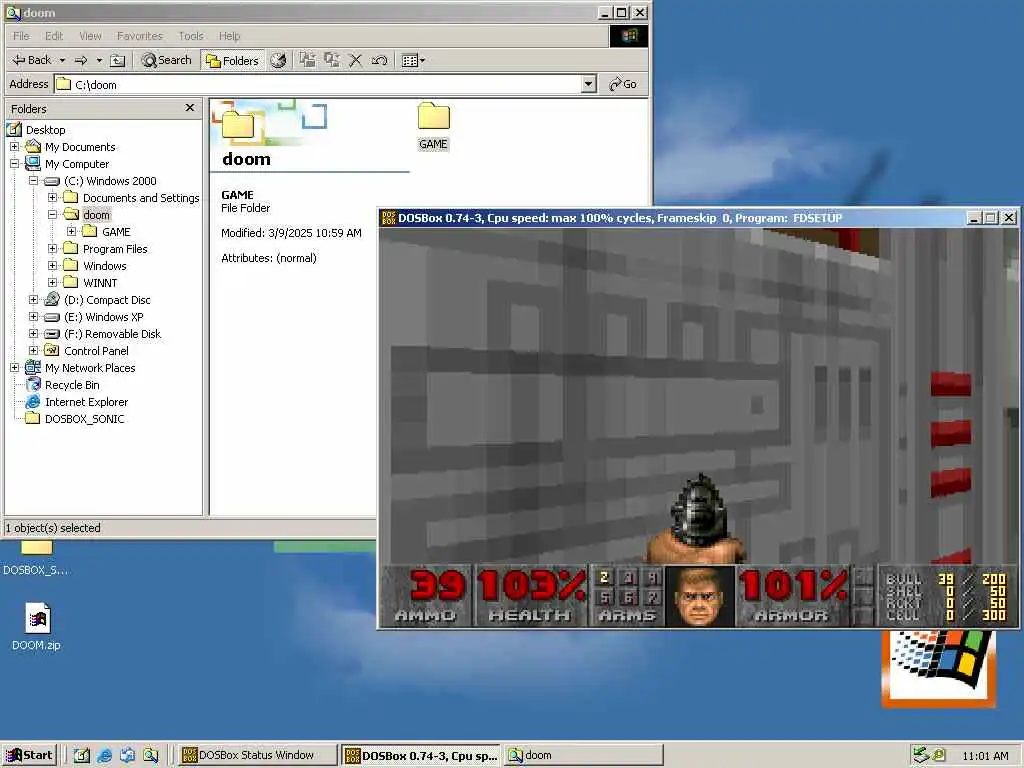
Task: Select Recycle Bin in folder tree
Action: click(x=72, y=385)
